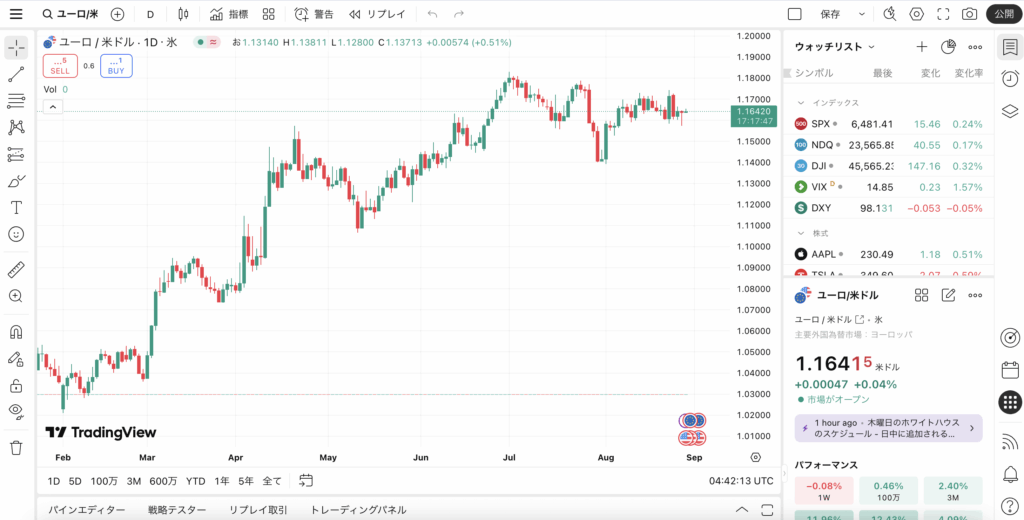1024x520 pixels.
Task: Activate the zoom in tool
Action: click(16, 296)
